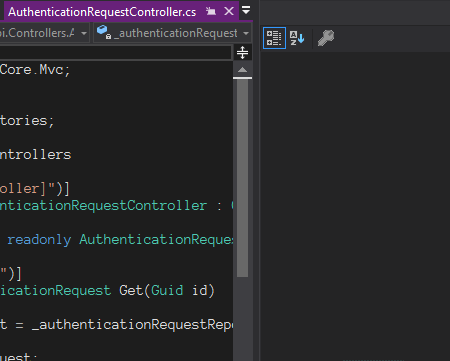
Task: Click the field icon beside _authenticationRequest
Action: point(104,32)
